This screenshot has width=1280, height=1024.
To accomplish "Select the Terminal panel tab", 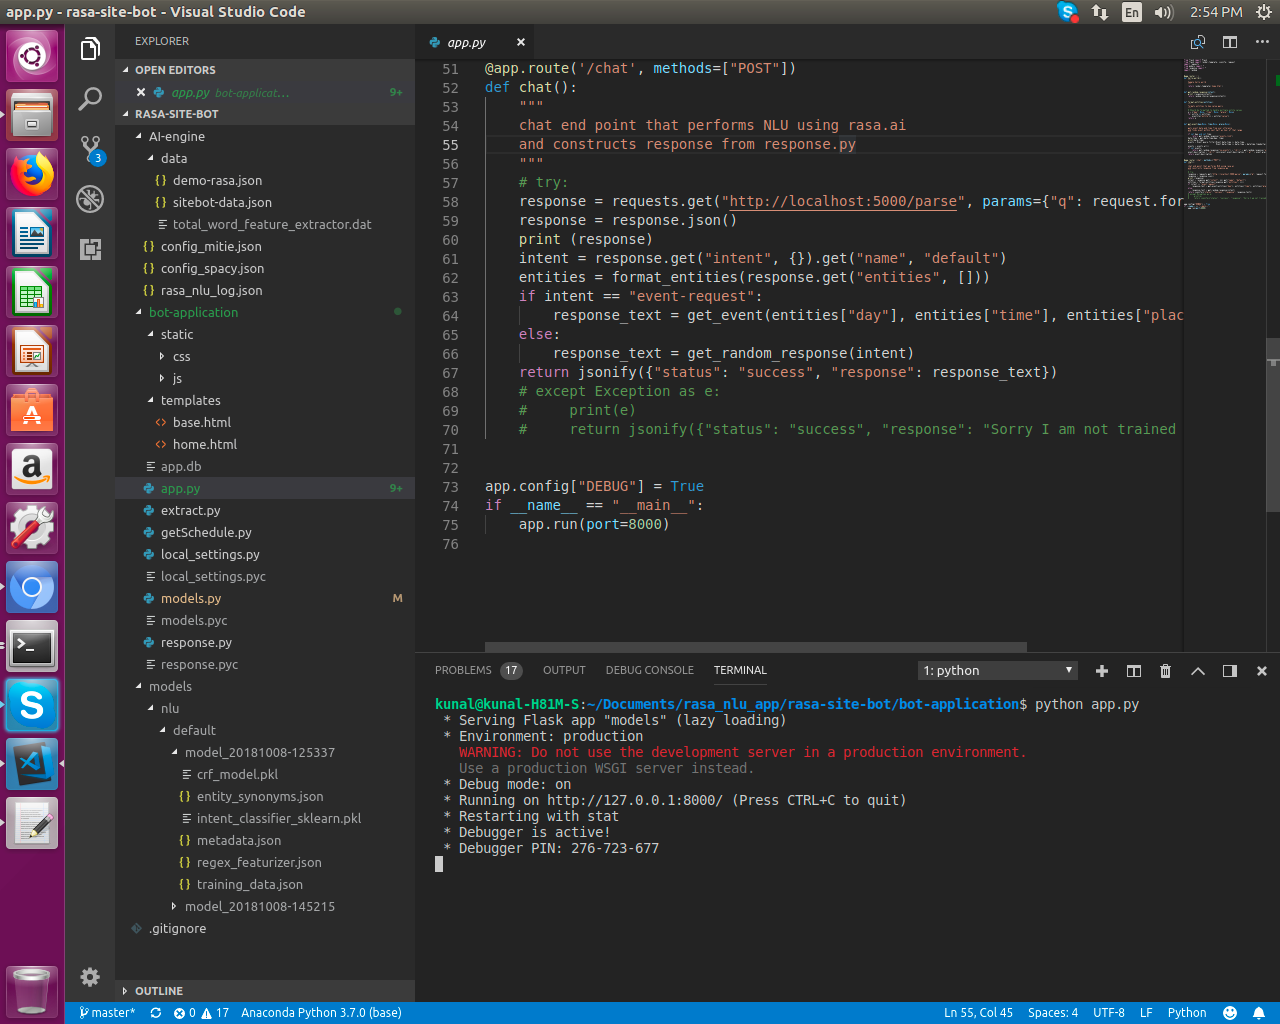I will point(740,670).
